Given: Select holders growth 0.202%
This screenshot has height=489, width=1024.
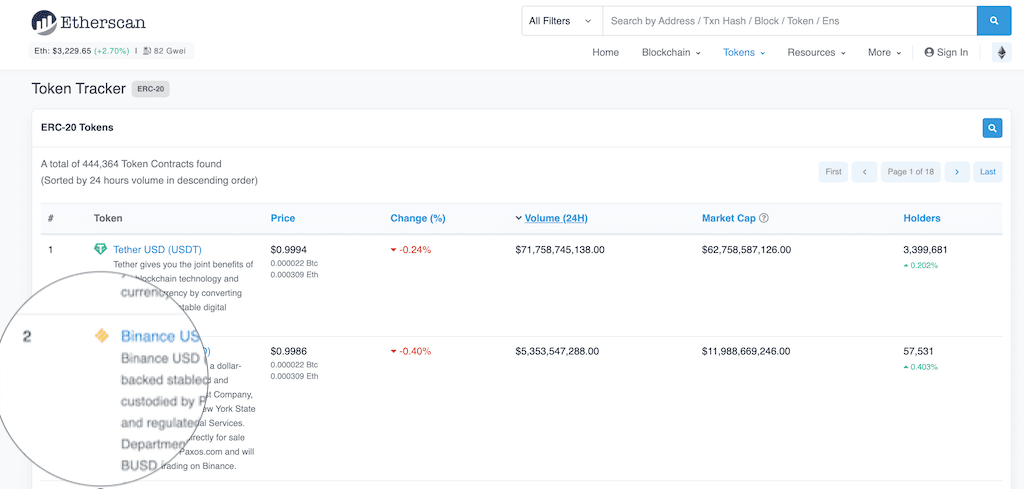Looking at the screenshot, I should 920,265.
